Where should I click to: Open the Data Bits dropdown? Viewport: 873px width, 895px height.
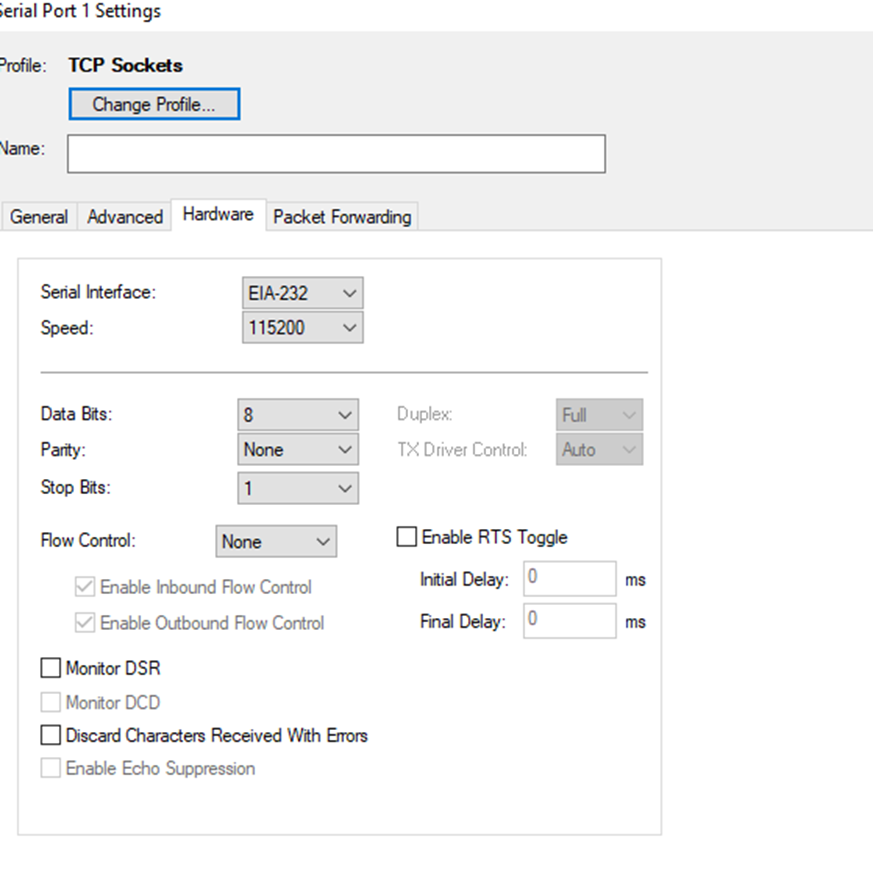click(298, 415)
